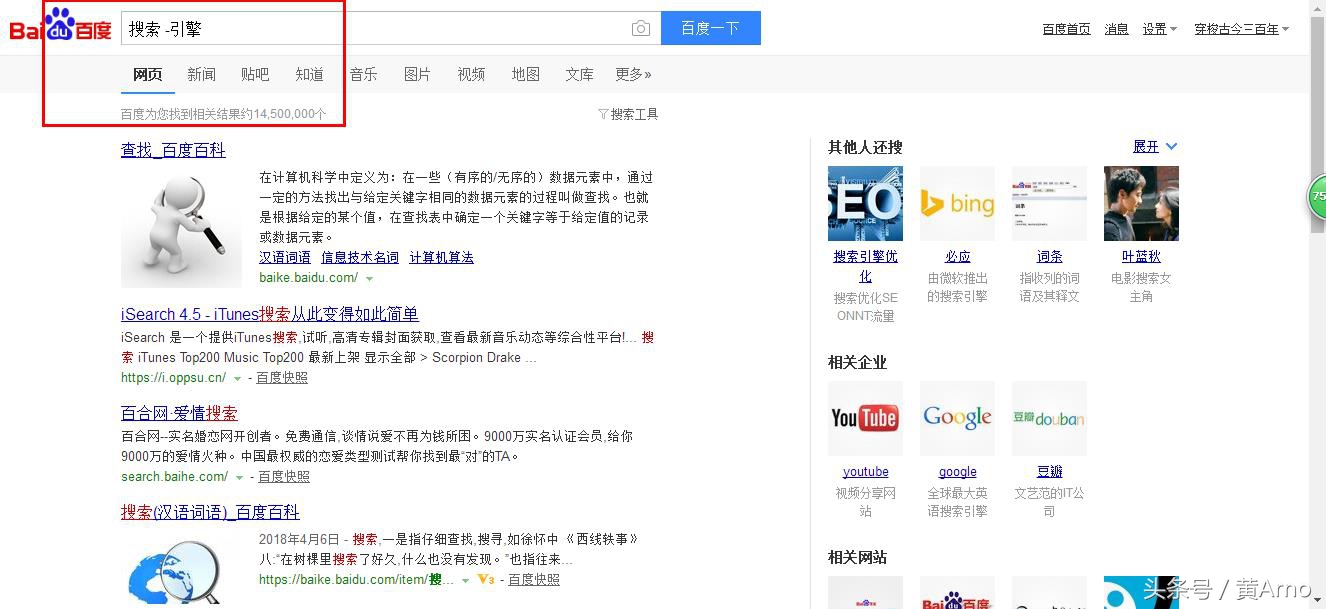Open 百度快照 for i.oppsu.cn result

(x=282, y=378)
